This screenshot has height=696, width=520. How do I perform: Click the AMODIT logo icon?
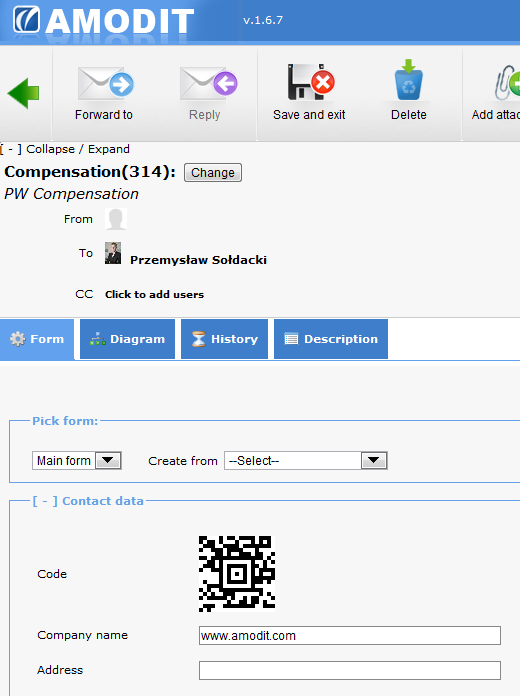pos(26,20)
